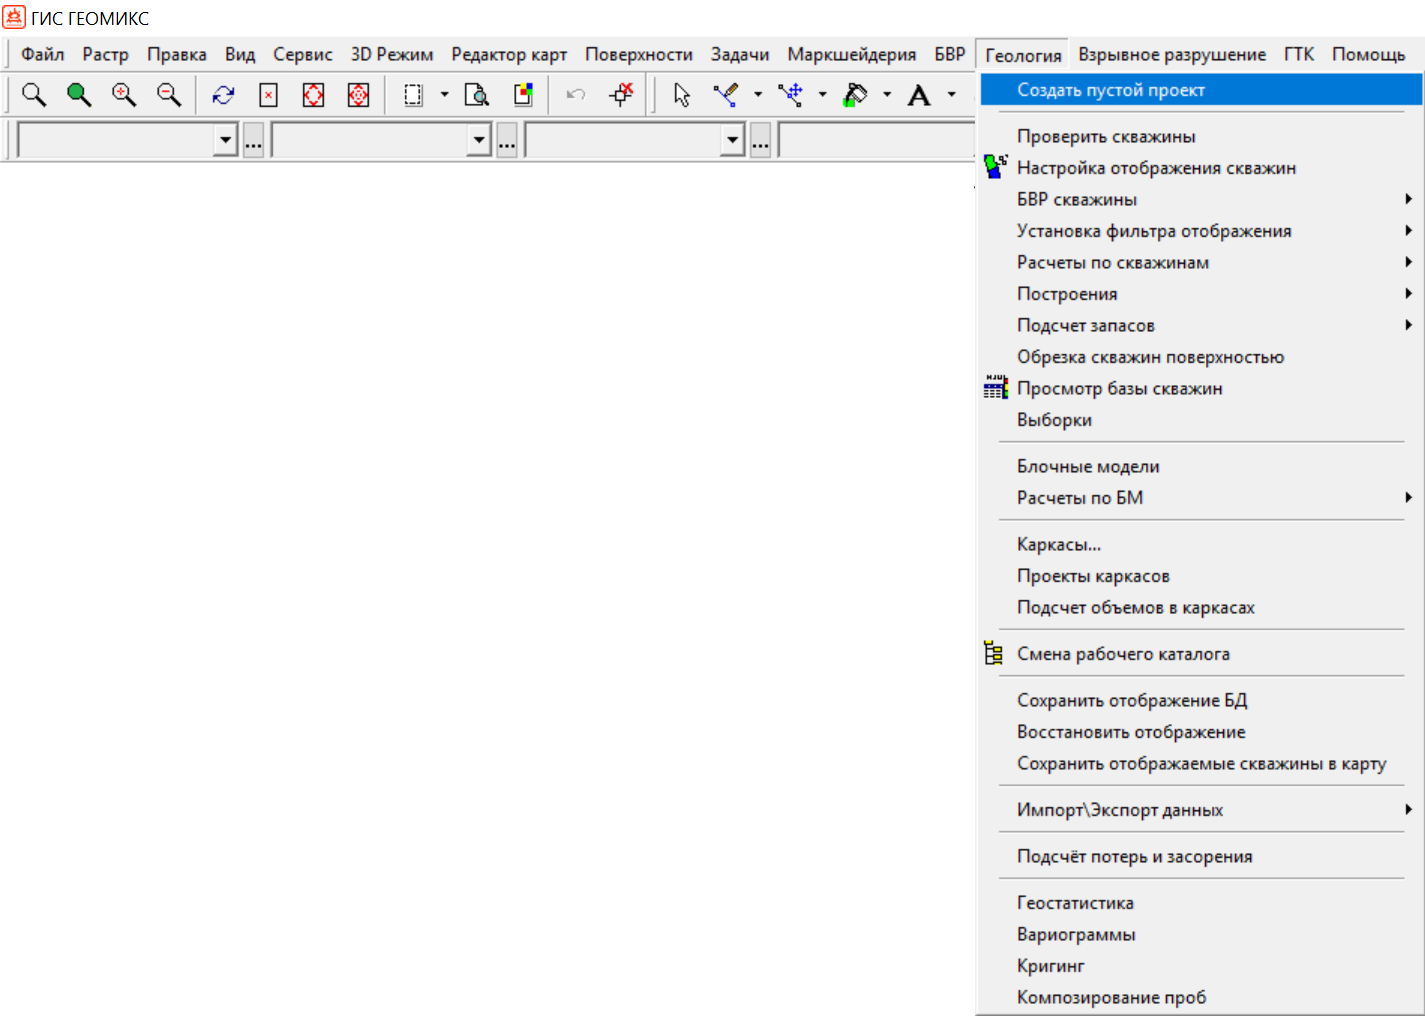Screen dimensions: 1425x1016
Task: Click the green magnifier icon
Action: pos(79,95)
